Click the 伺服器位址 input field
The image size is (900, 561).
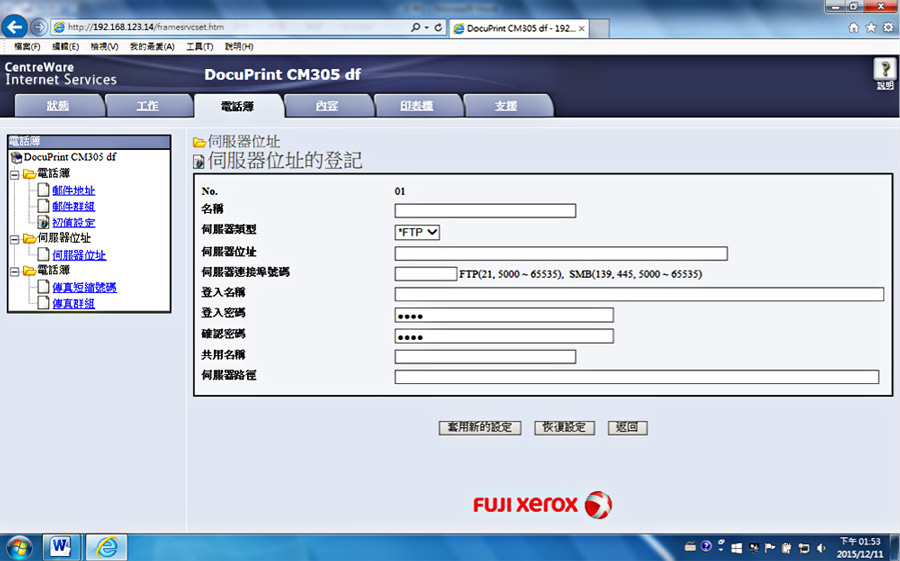point(561,253)
